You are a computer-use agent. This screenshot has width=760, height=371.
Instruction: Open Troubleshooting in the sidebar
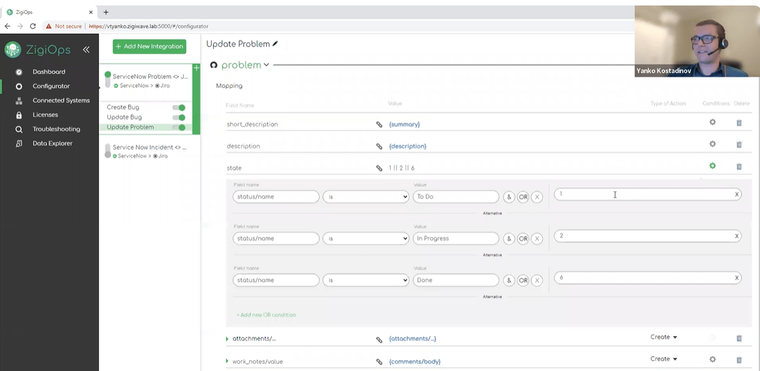(56, 129)
